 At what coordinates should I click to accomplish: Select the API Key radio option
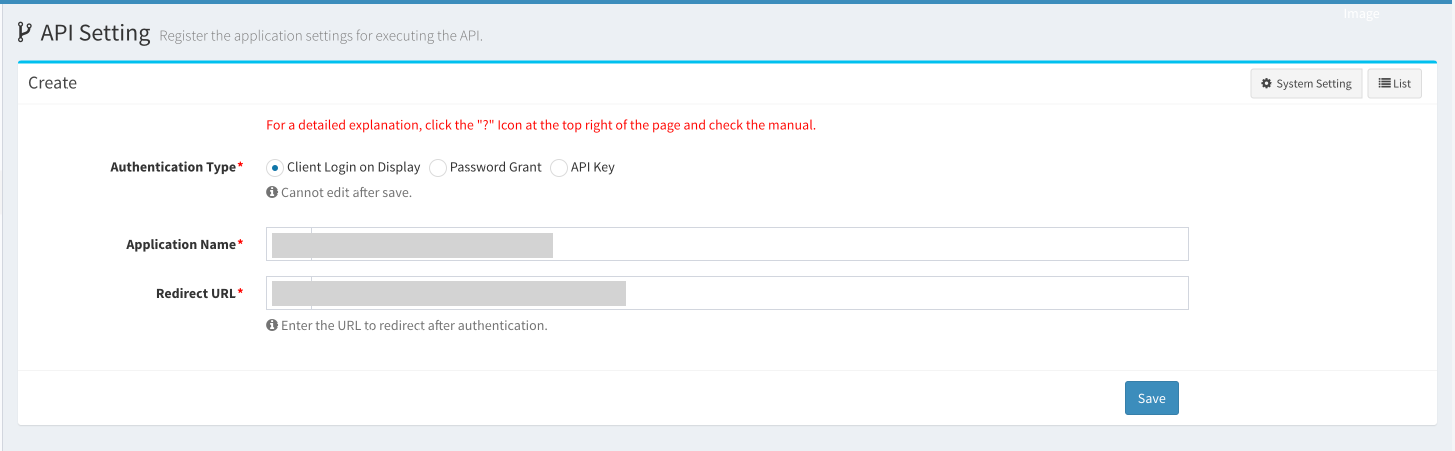coord(558,168)
